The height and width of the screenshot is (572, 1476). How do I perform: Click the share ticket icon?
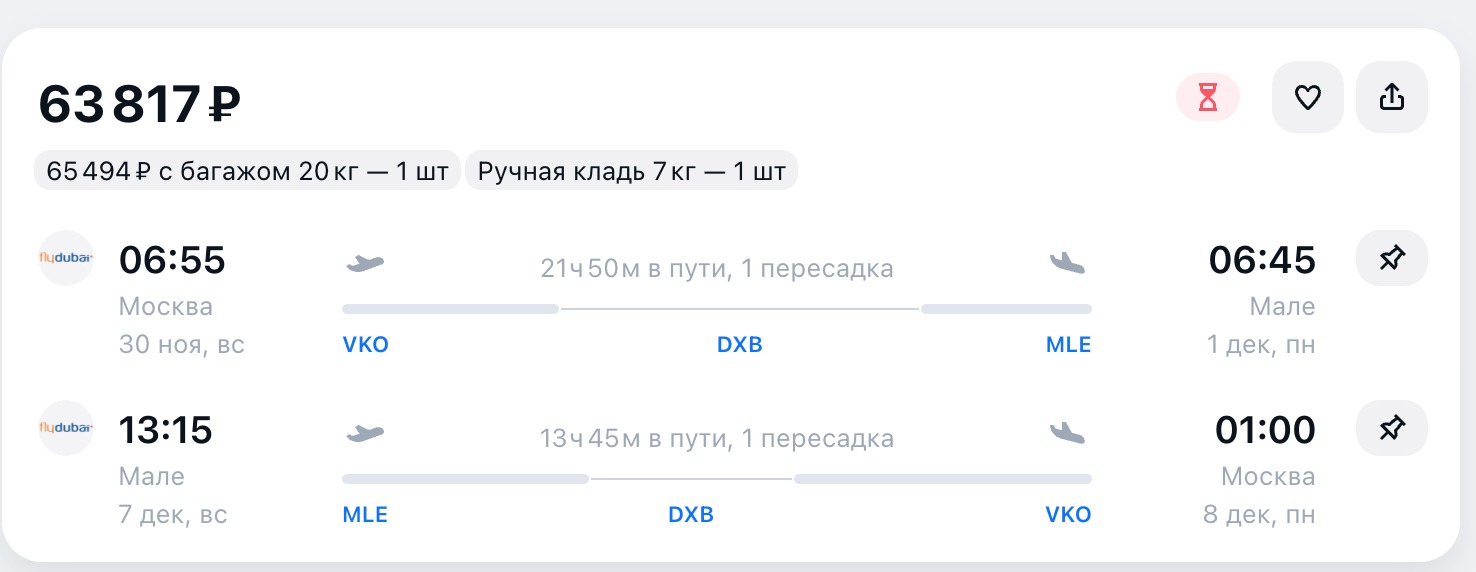(1391, 97)
